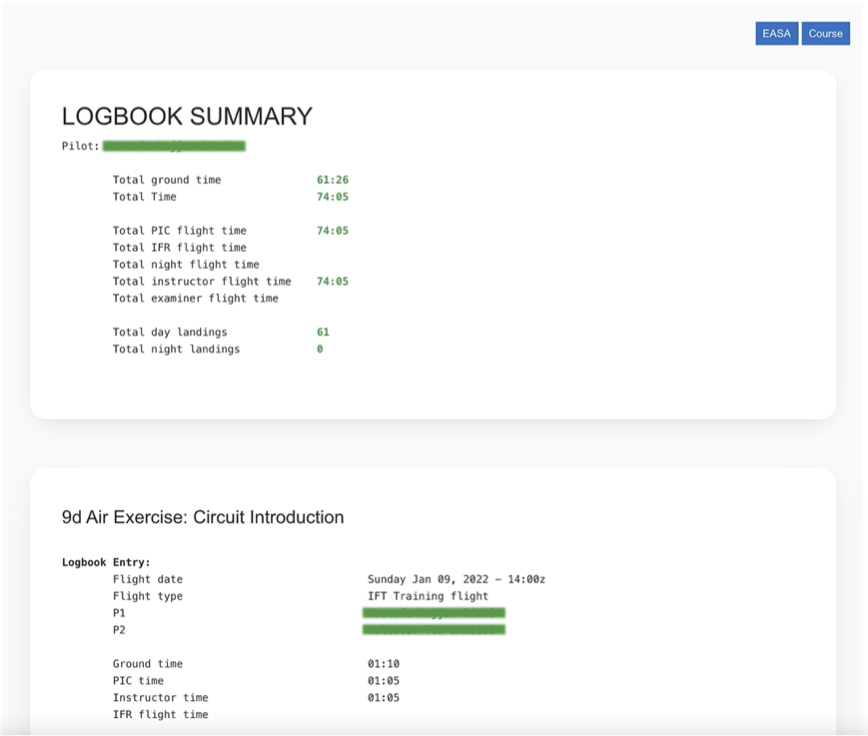This screenshot has height=736, width=868.
Task: Select the Flight date label
Action: pyautogui.click(x=148, y=579)
